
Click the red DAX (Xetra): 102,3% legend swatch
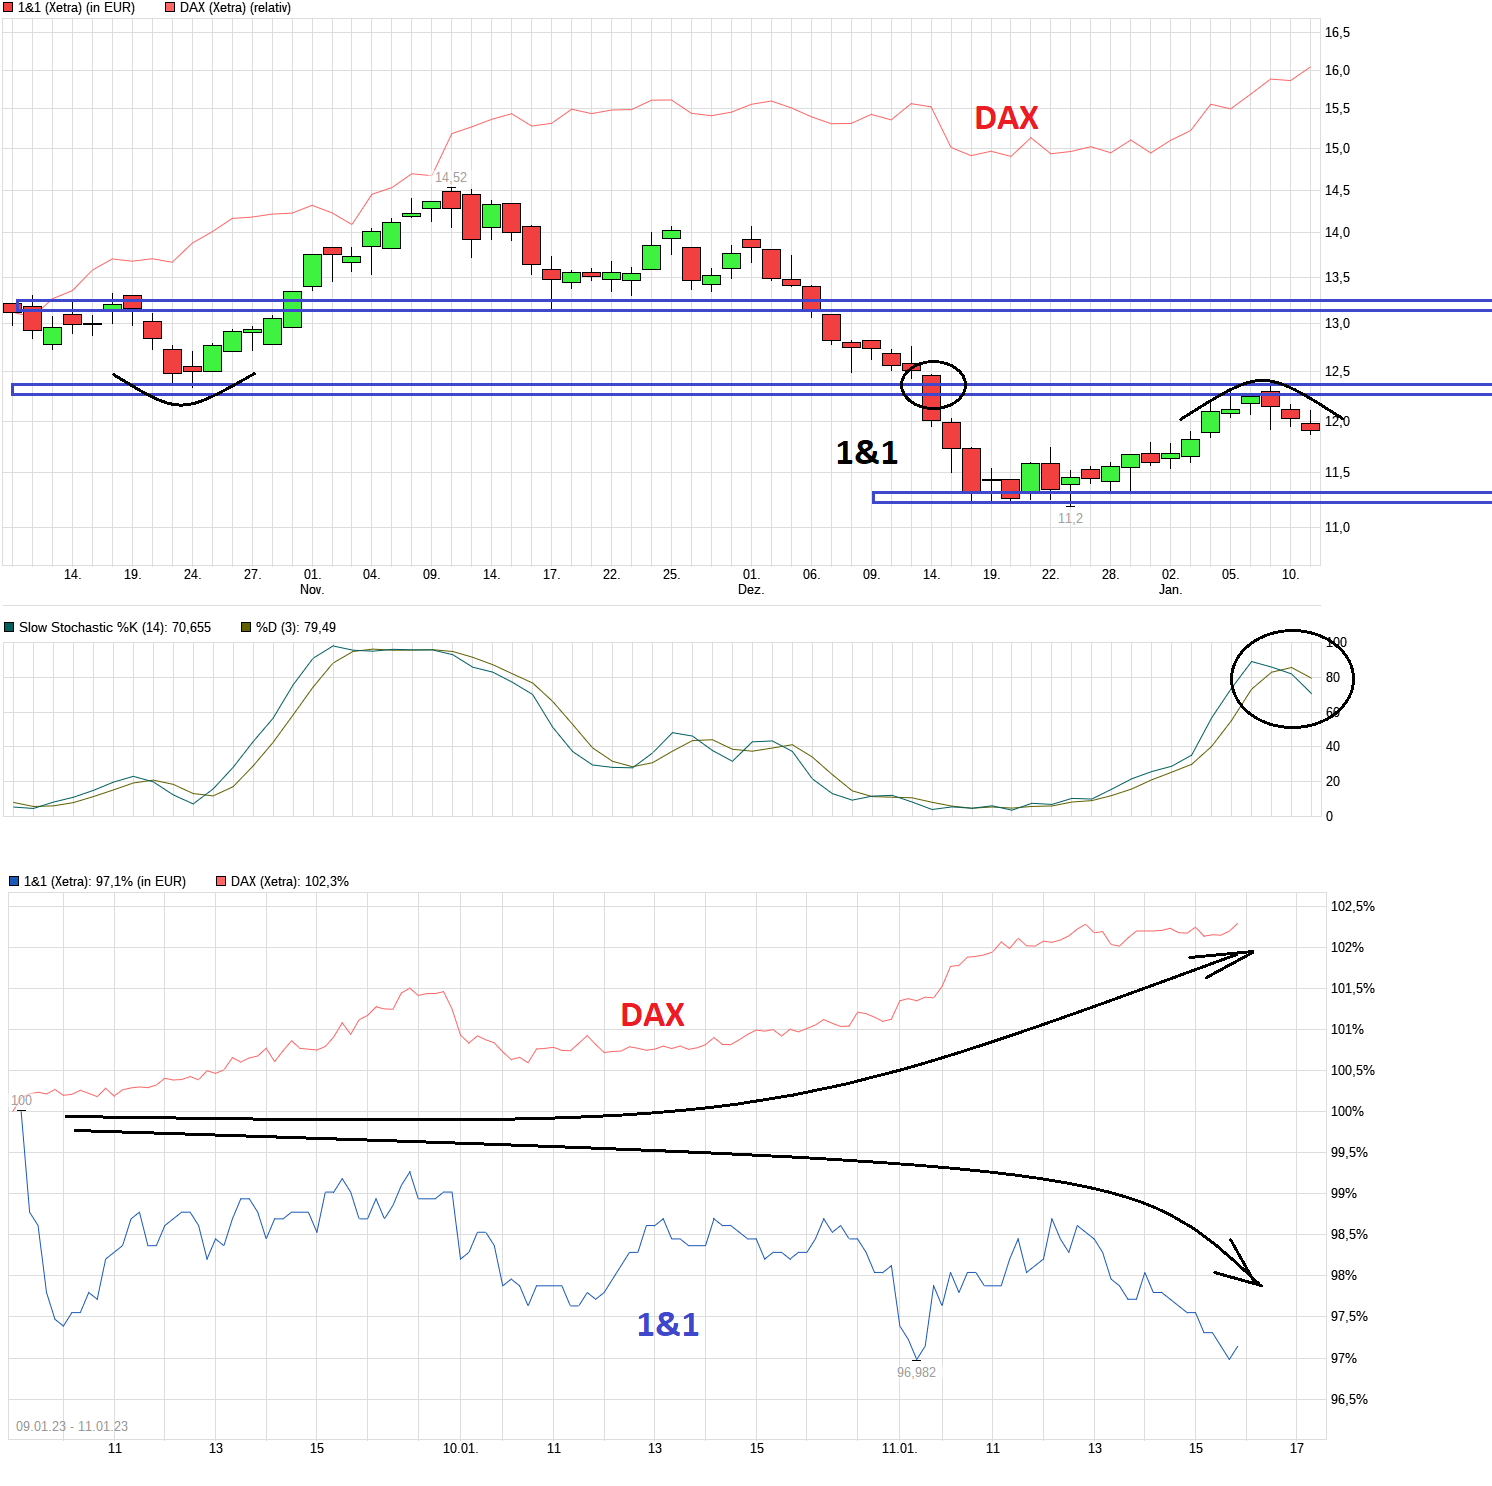(221, 882)
